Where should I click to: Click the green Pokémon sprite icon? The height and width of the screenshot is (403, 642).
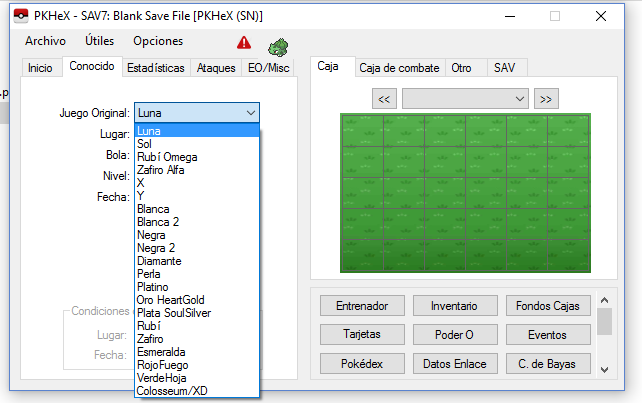(x=277, y=46)
